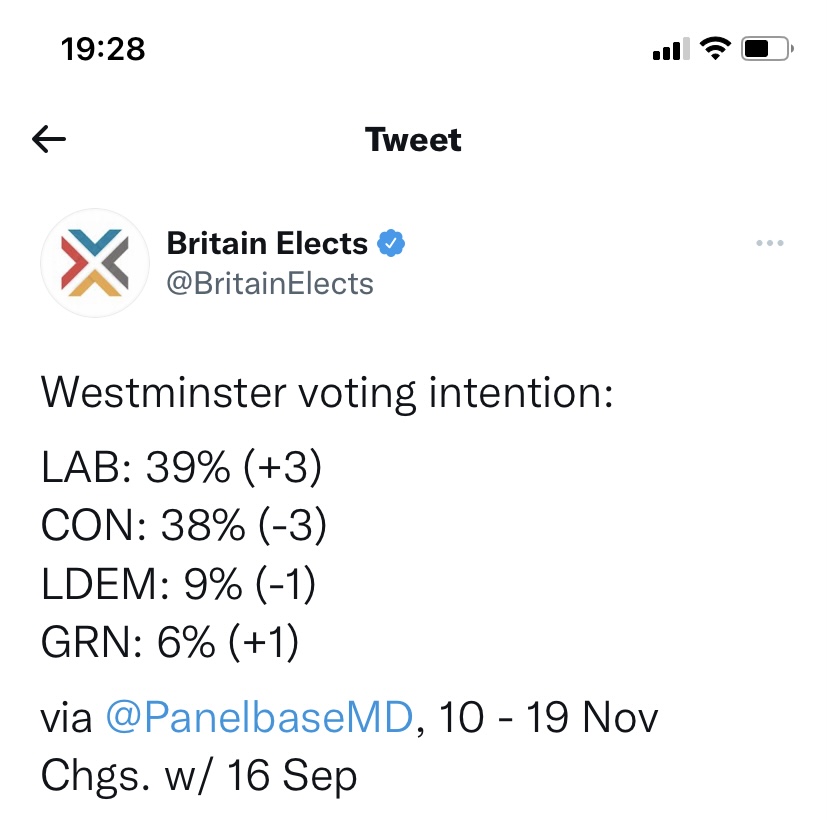Tap the CON: 38% (-3) line
Screen dimensions: 827x820
(x=184, y=526)
